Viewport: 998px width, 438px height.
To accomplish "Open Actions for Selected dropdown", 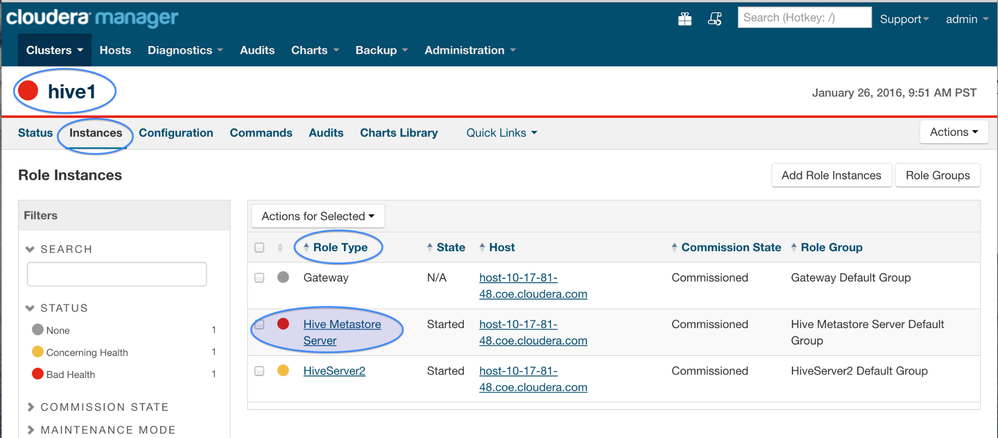I will click(x=318, y=216).
